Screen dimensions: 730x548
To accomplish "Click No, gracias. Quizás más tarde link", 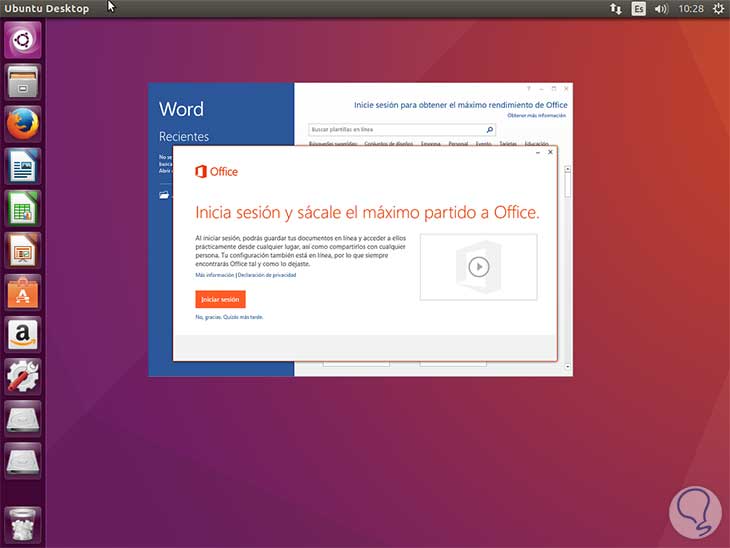I will (x=229, y=317).
